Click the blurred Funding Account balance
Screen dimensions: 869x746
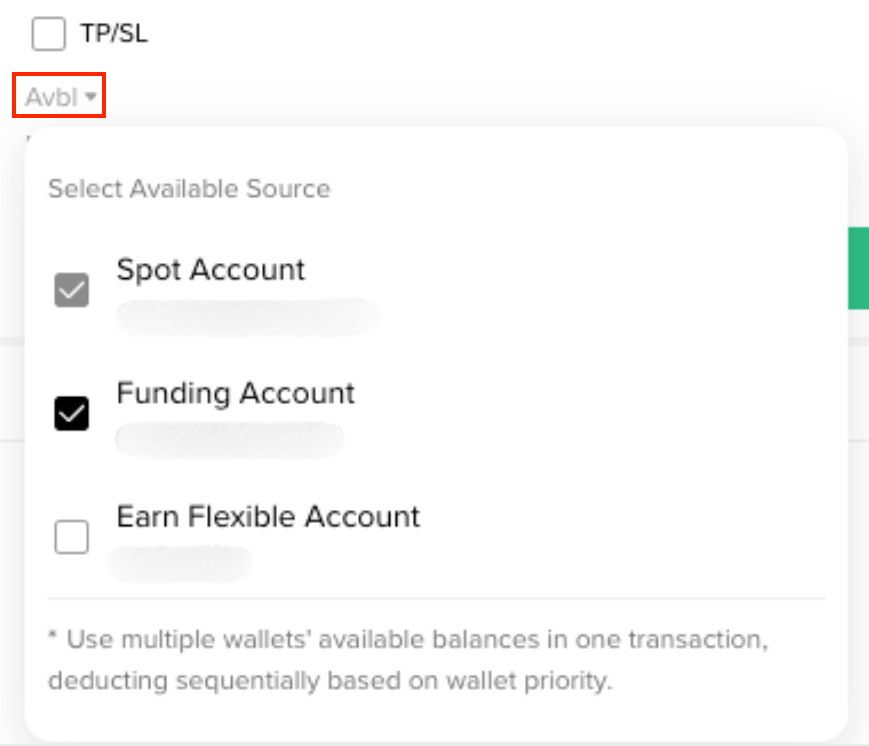229,440
